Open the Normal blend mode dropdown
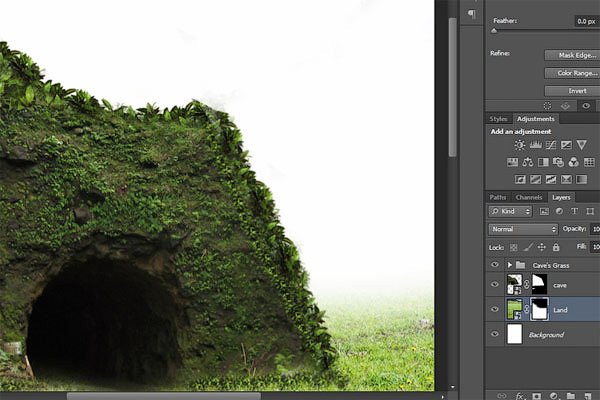600x400 pixels. tap(523, 229)
